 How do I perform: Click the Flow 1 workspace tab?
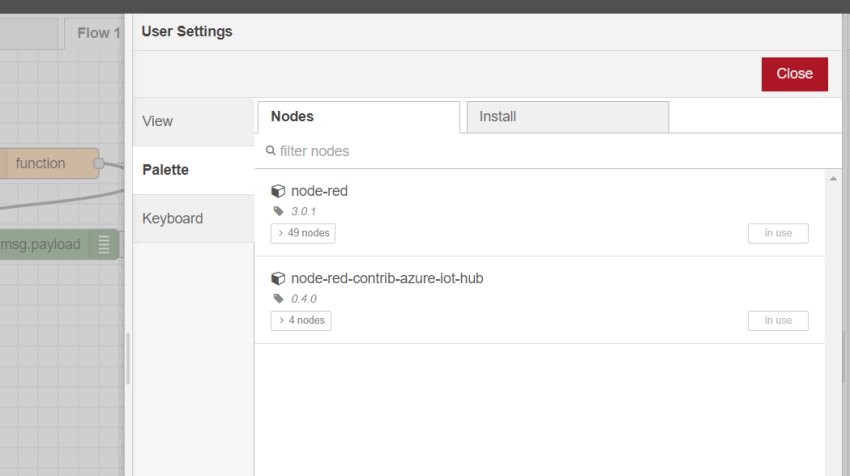click(x=98, y=33)
